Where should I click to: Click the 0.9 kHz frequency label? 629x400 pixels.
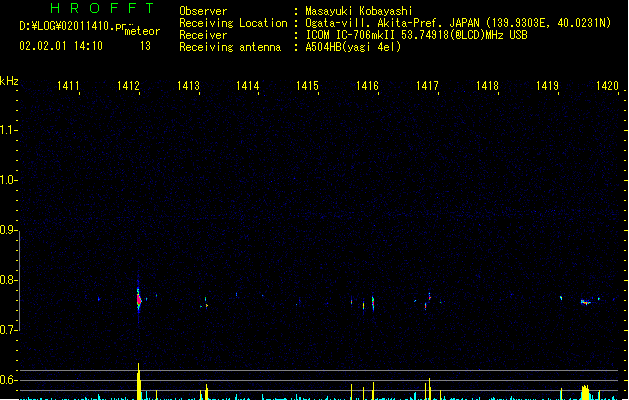click(8, 230)
